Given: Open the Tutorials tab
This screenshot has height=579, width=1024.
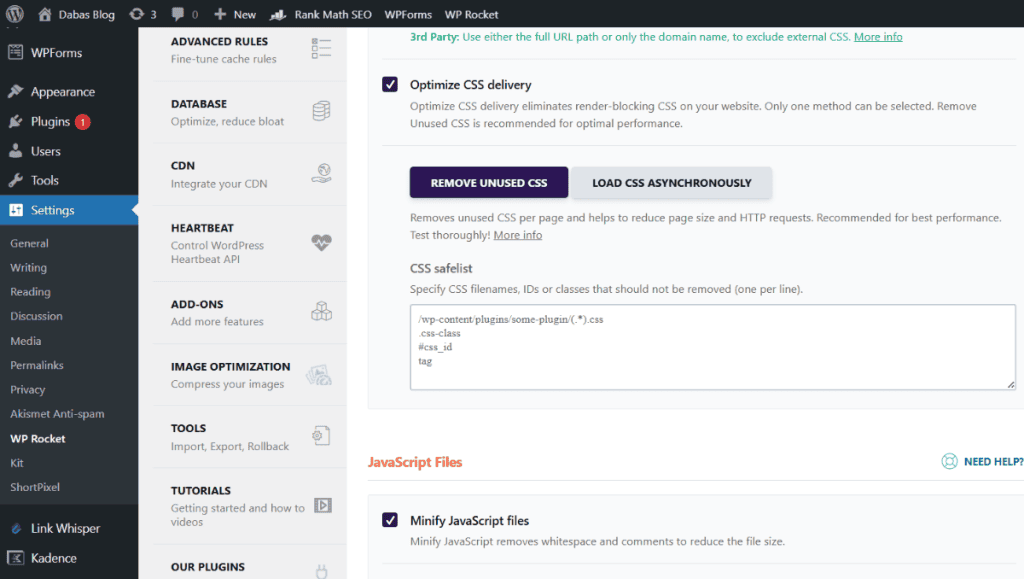Looking at the screenshot, I should click(x=249, y=506).
